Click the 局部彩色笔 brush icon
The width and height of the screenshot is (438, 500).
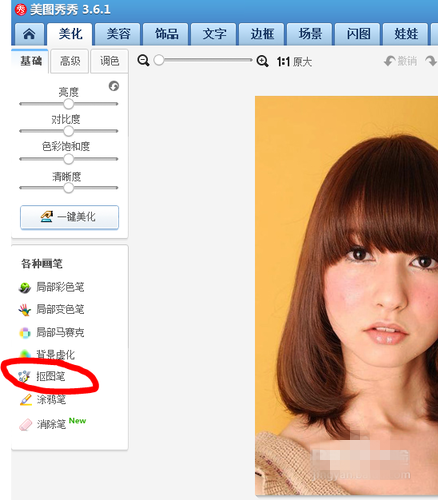[x=25, y=287]
